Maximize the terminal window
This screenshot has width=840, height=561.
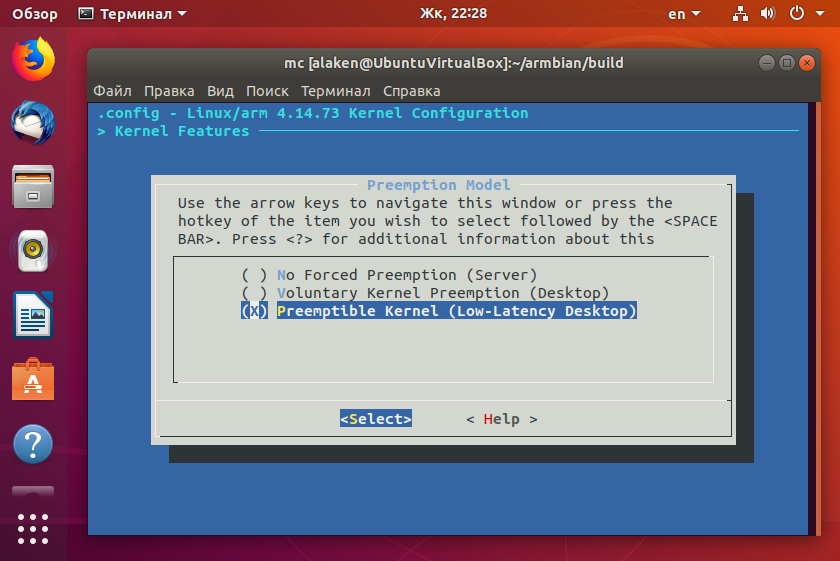pos(786,63)
